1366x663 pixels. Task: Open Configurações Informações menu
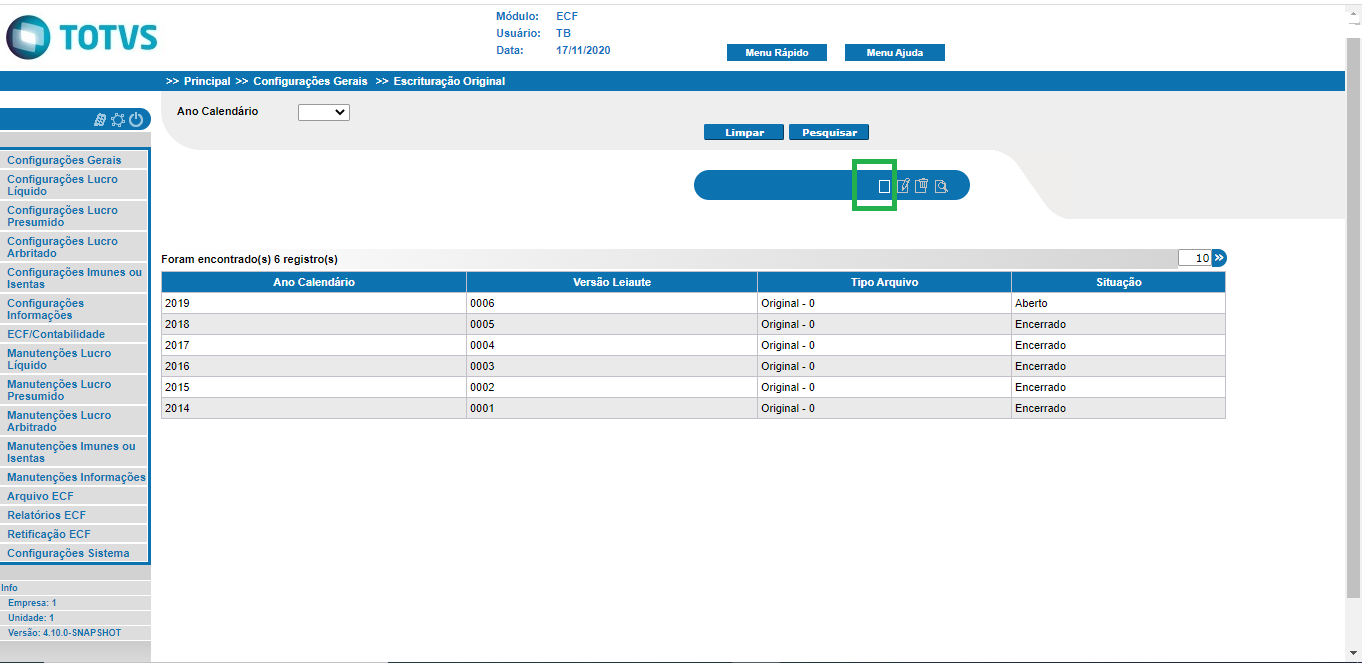[75, 309]
